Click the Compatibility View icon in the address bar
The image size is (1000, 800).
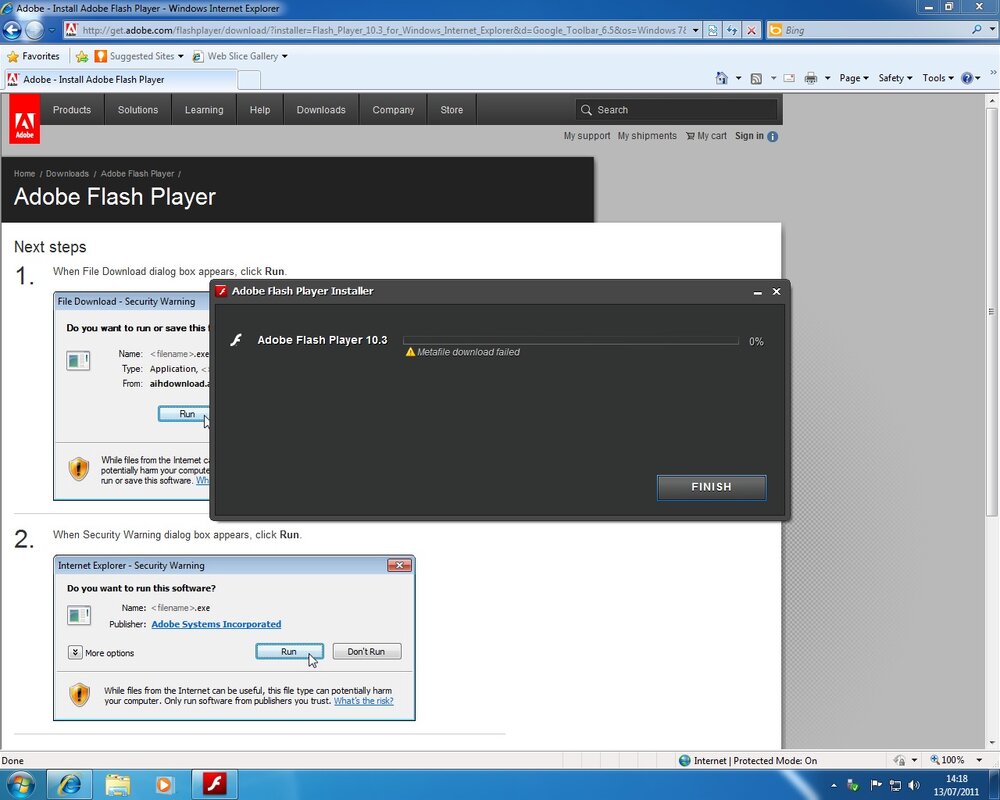[x=712, y=30]
